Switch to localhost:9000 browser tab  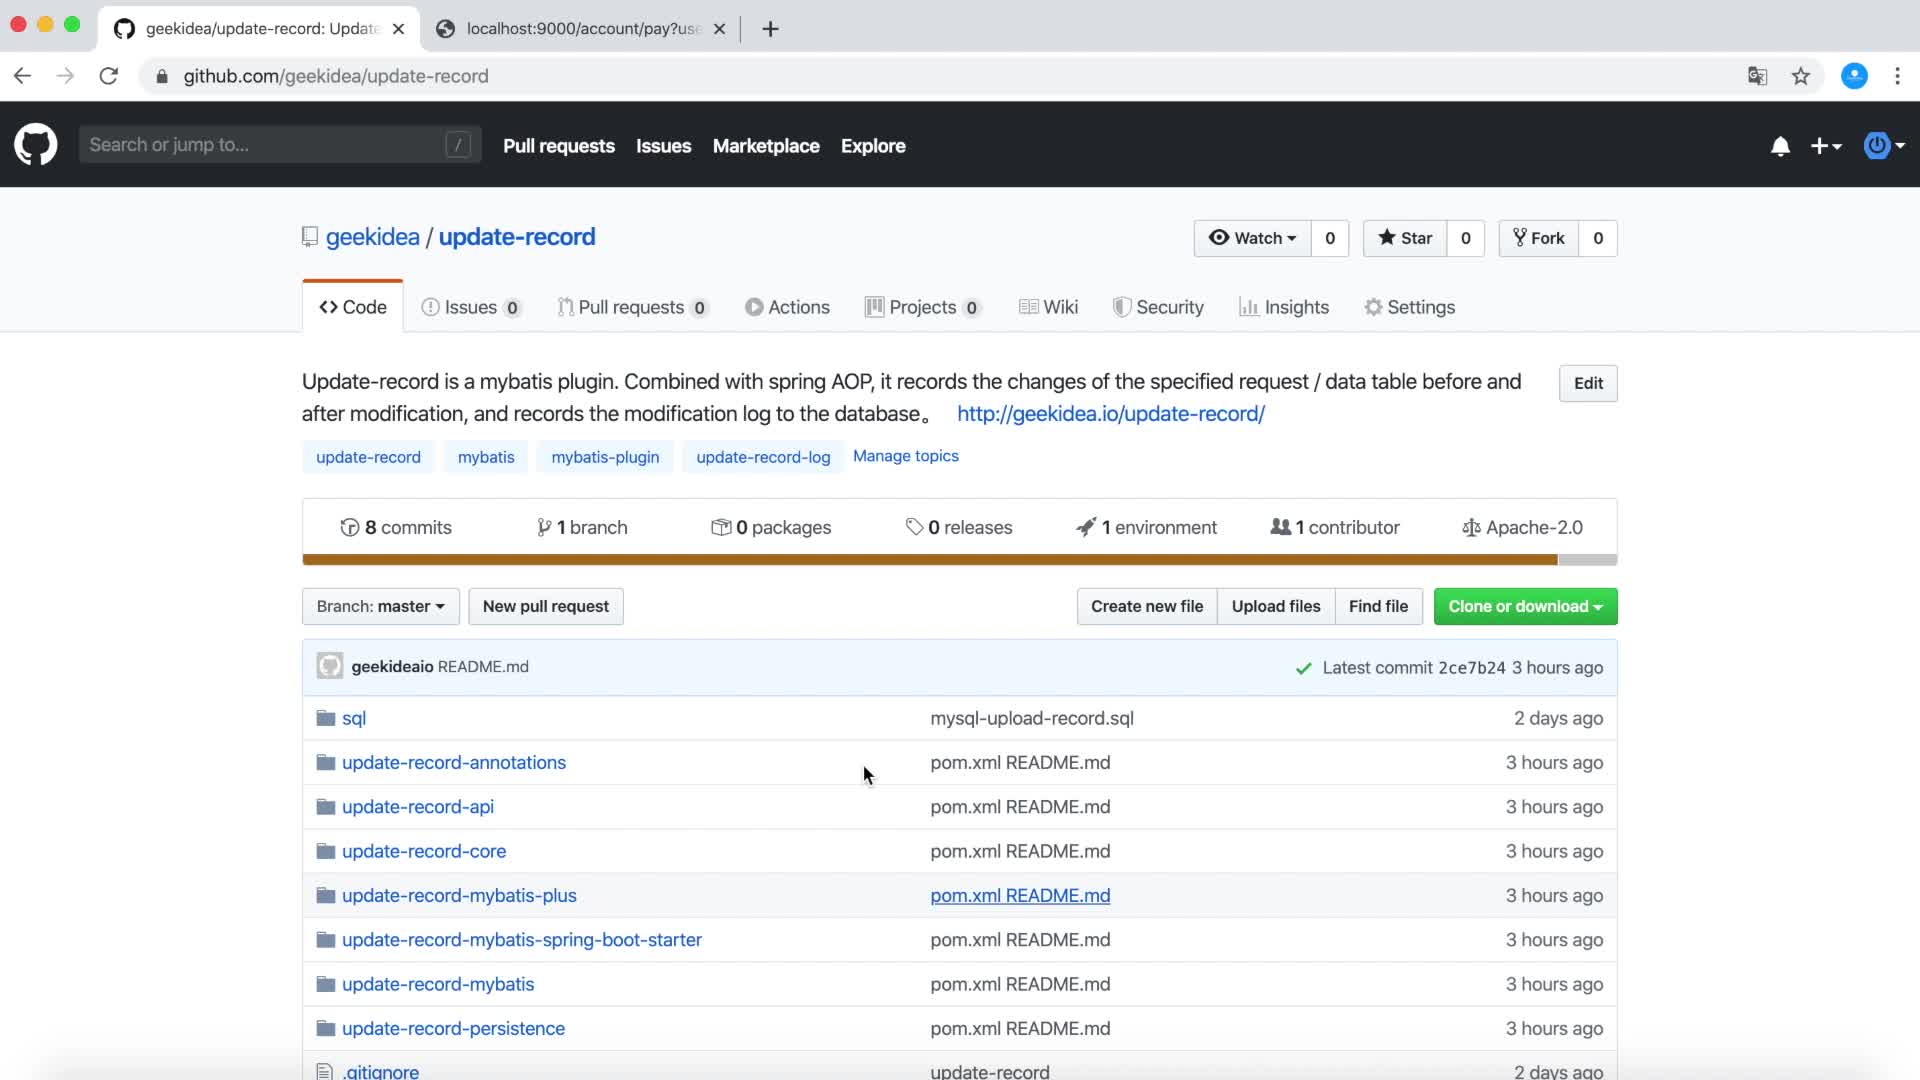tap(580, 28)
